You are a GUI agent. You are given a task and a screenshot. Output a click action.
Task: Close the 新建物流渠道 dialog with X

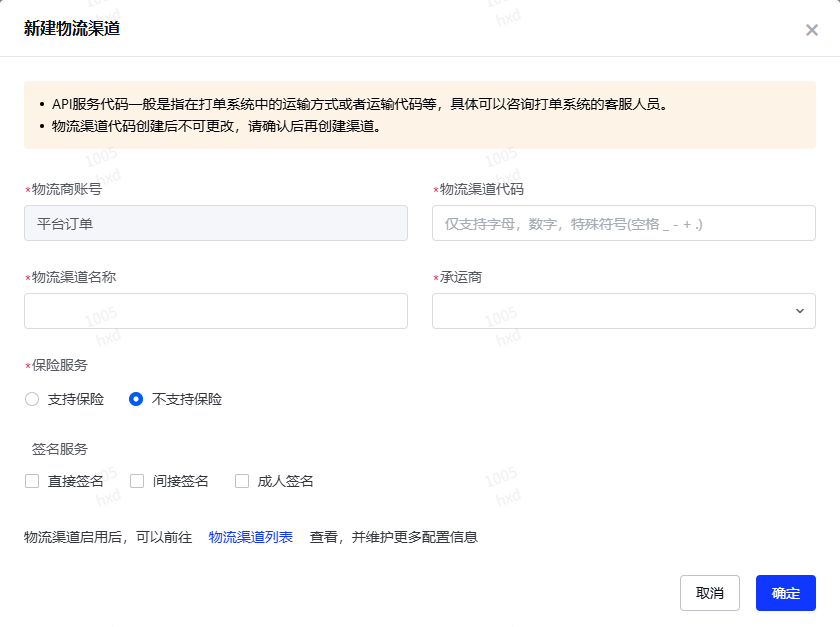pos(811,30)
